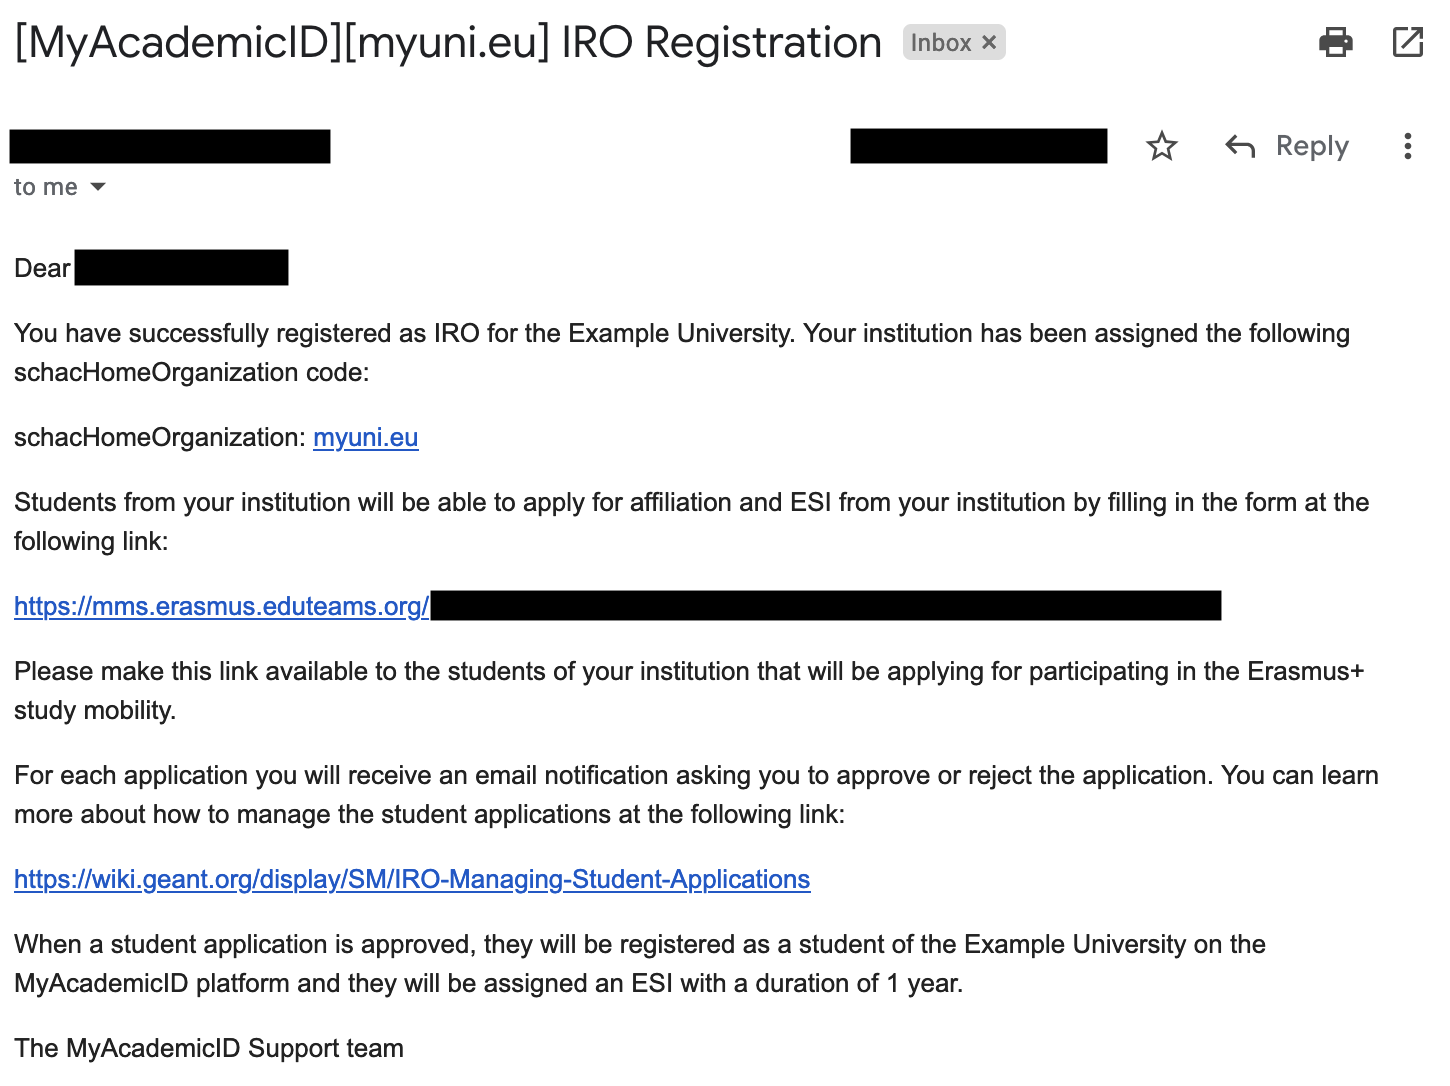The width and height of the screenshot is (1450, 1086).
Task: Click the Inbox label chip
Action: (x=940, y=43)
